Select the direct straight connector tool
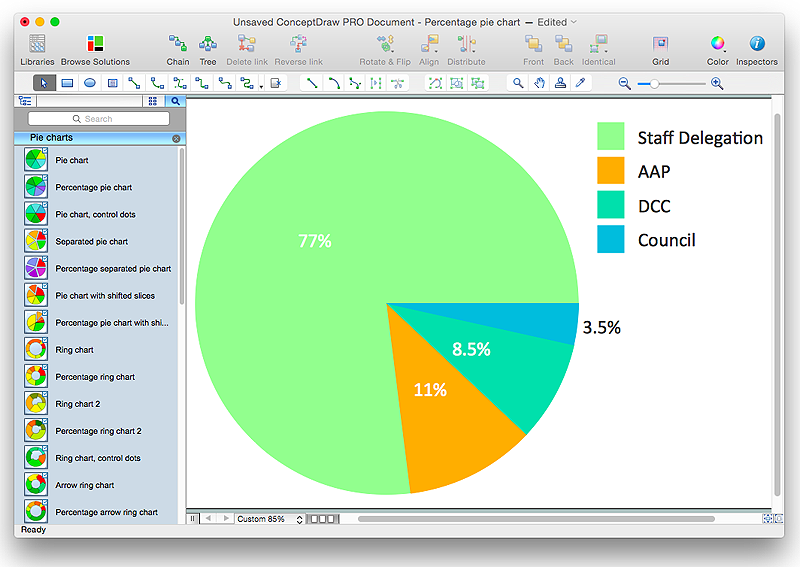The width and height of the screenshot is (800, 567). pos(134,83)
